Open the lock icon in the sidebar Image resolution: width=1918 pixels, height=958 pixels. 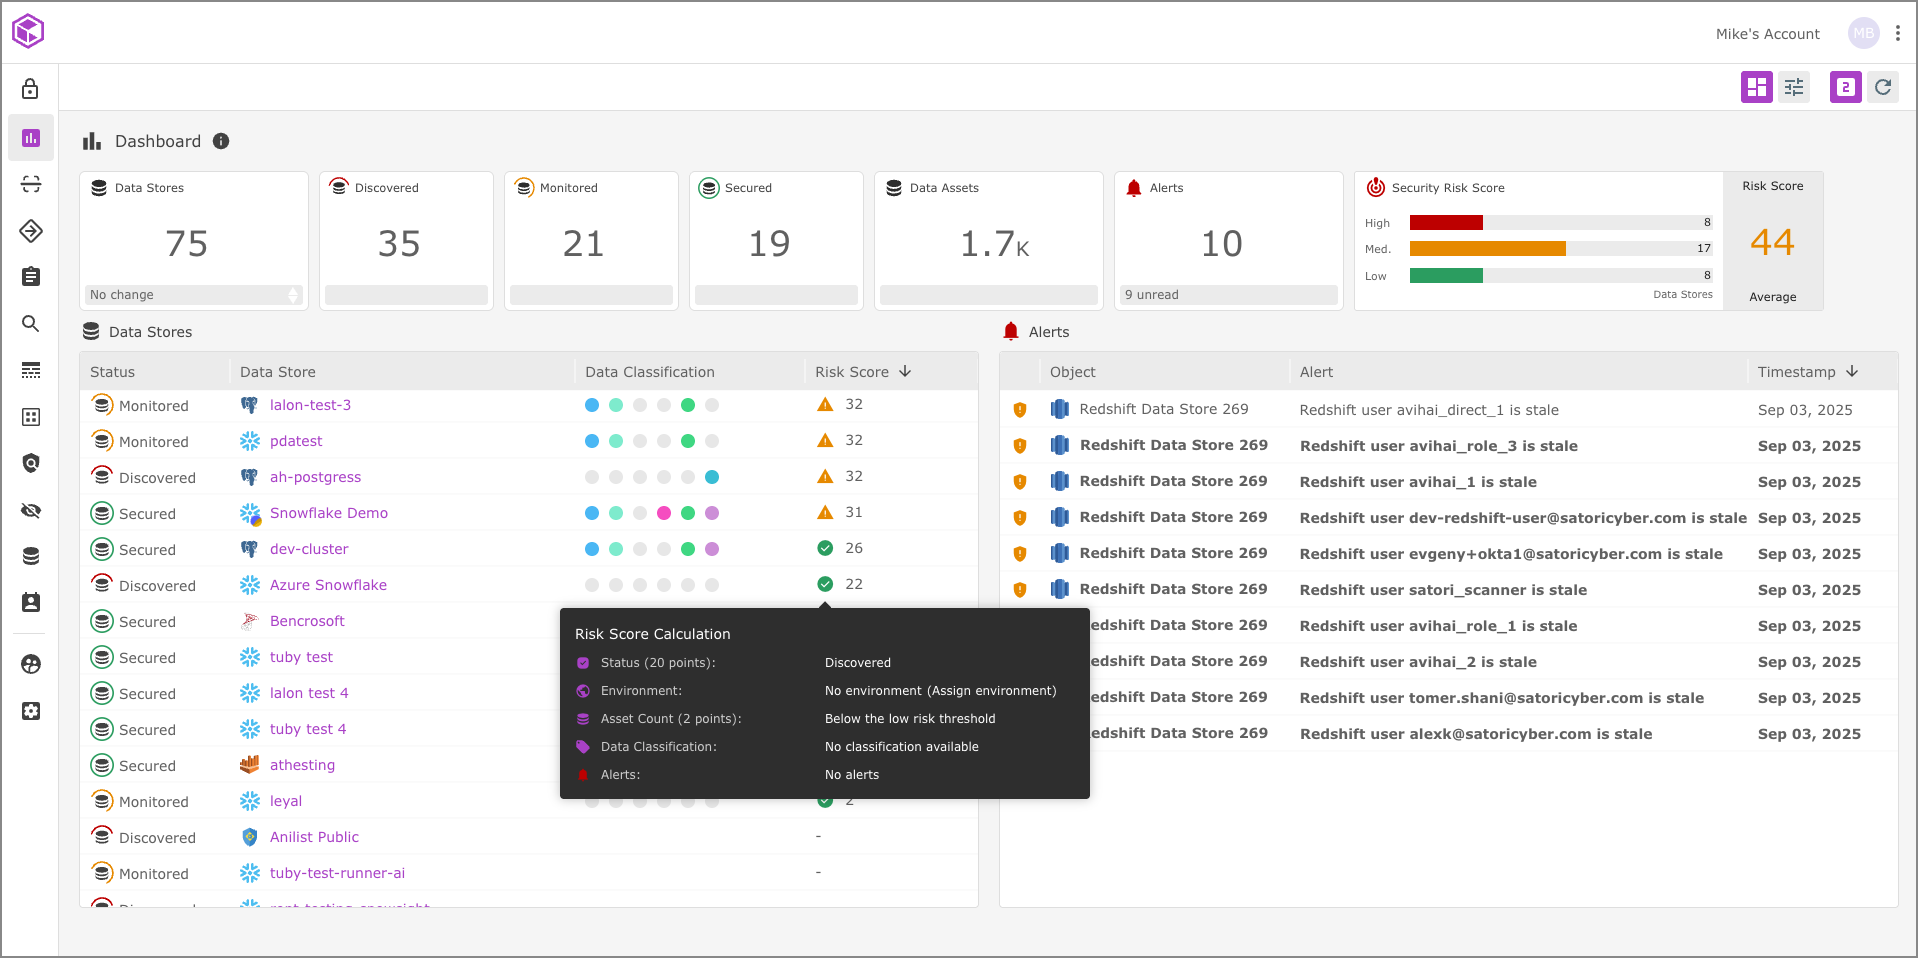coord(30,89)
